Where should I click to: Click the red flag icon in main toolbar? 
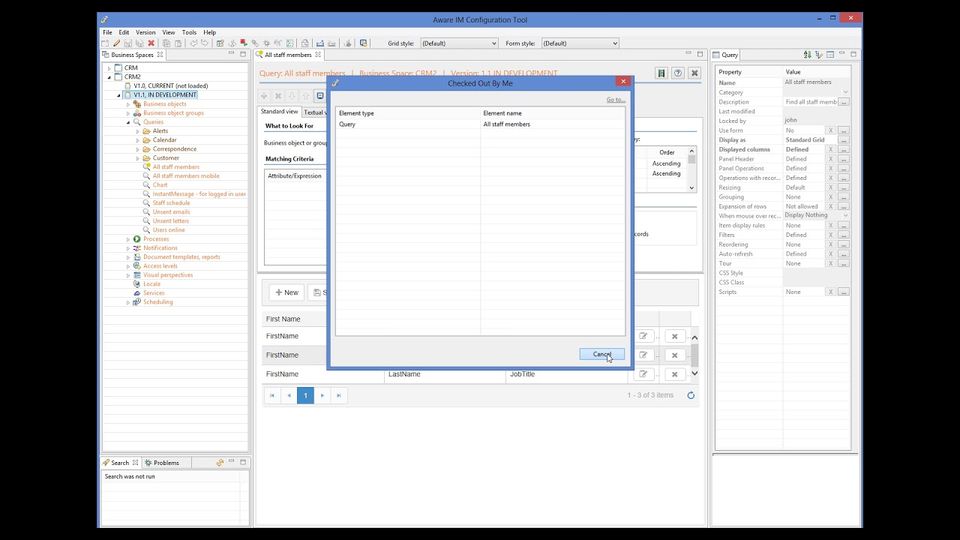244,43
